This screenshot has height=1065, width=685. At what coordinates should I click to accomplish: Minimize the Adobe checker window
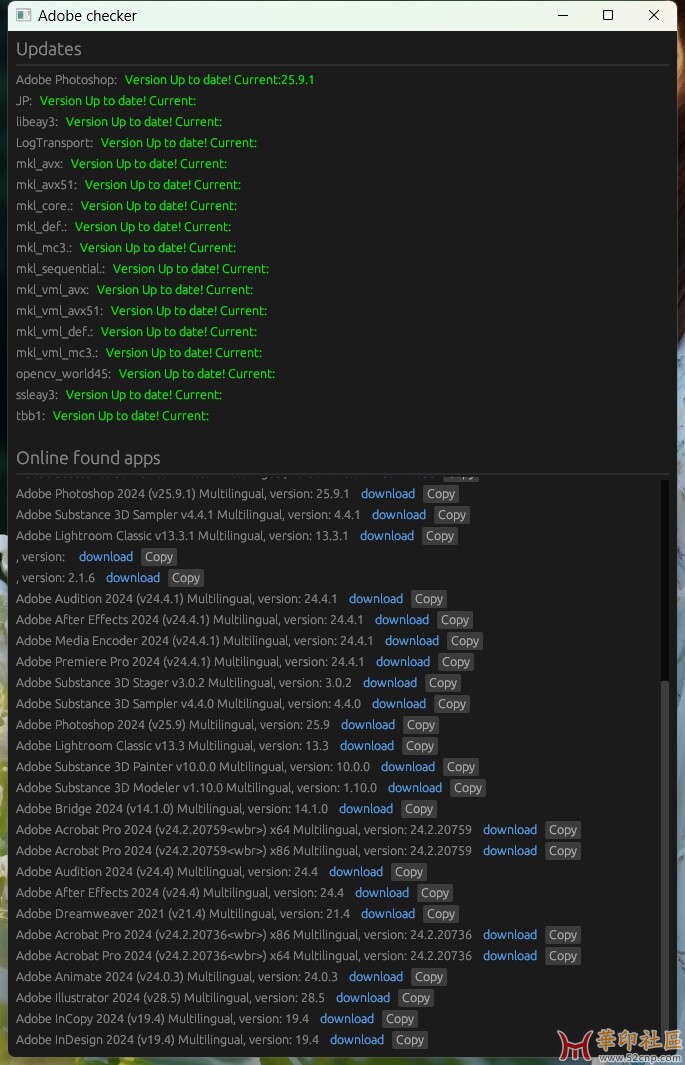[563, 15]
